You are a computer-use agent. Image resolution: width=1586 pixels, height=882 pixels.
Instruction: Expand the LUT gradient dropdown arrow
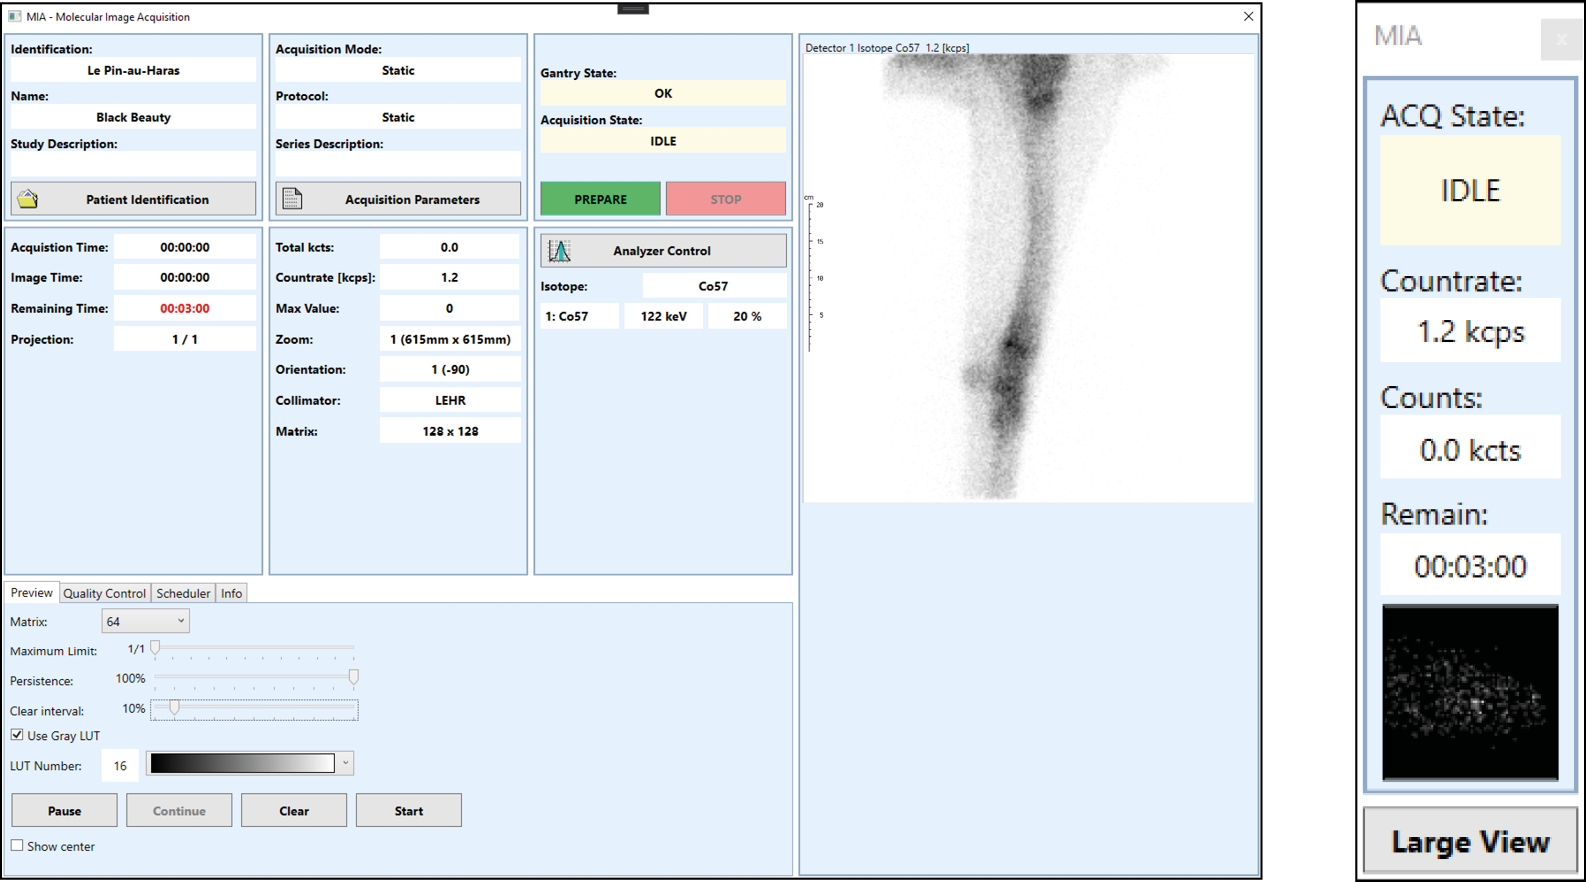click(x=345, y=764)
